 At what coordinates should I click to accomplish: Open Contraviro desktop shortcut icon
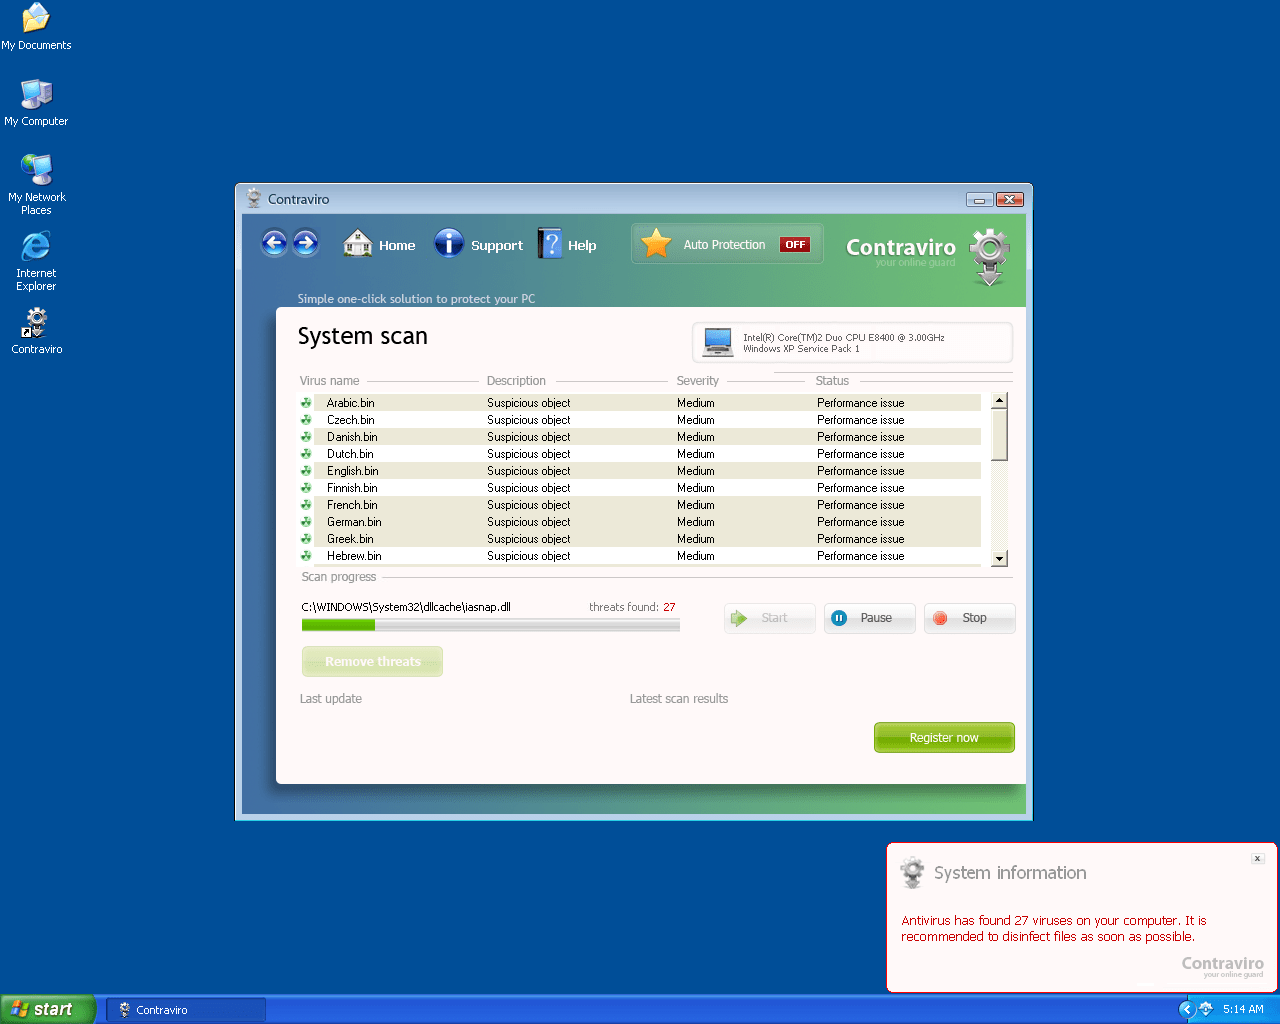tap(37, 323)
